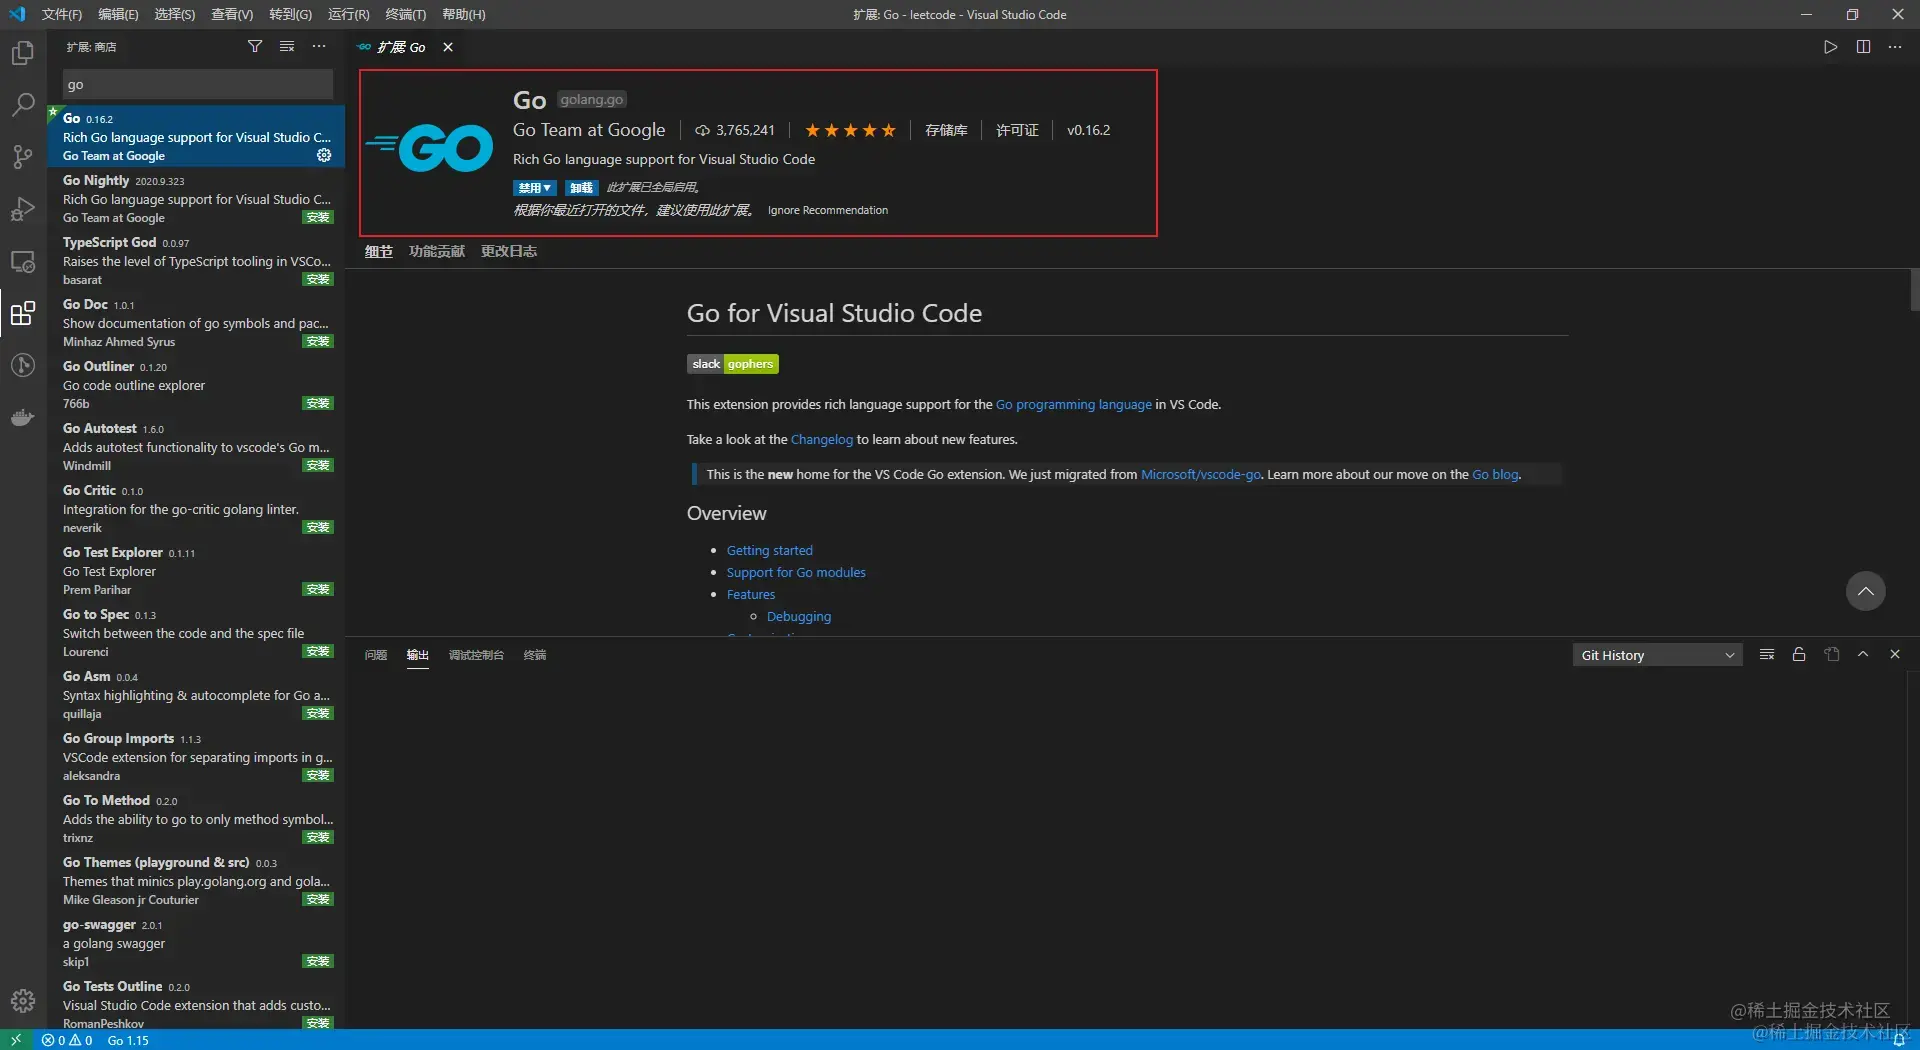Image resolution: width=1920 pixels, height=1050 pixels.
Task: Close the bottom panel
Action: pos(1895,654)
